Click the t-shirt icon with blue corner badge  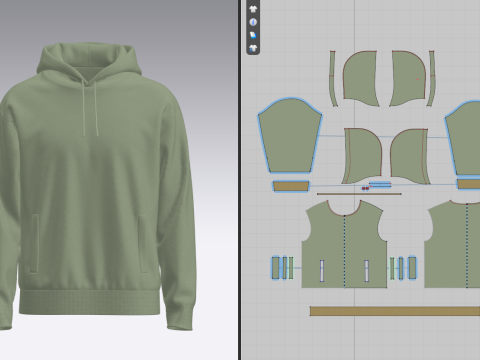click(x=253, y=48)
